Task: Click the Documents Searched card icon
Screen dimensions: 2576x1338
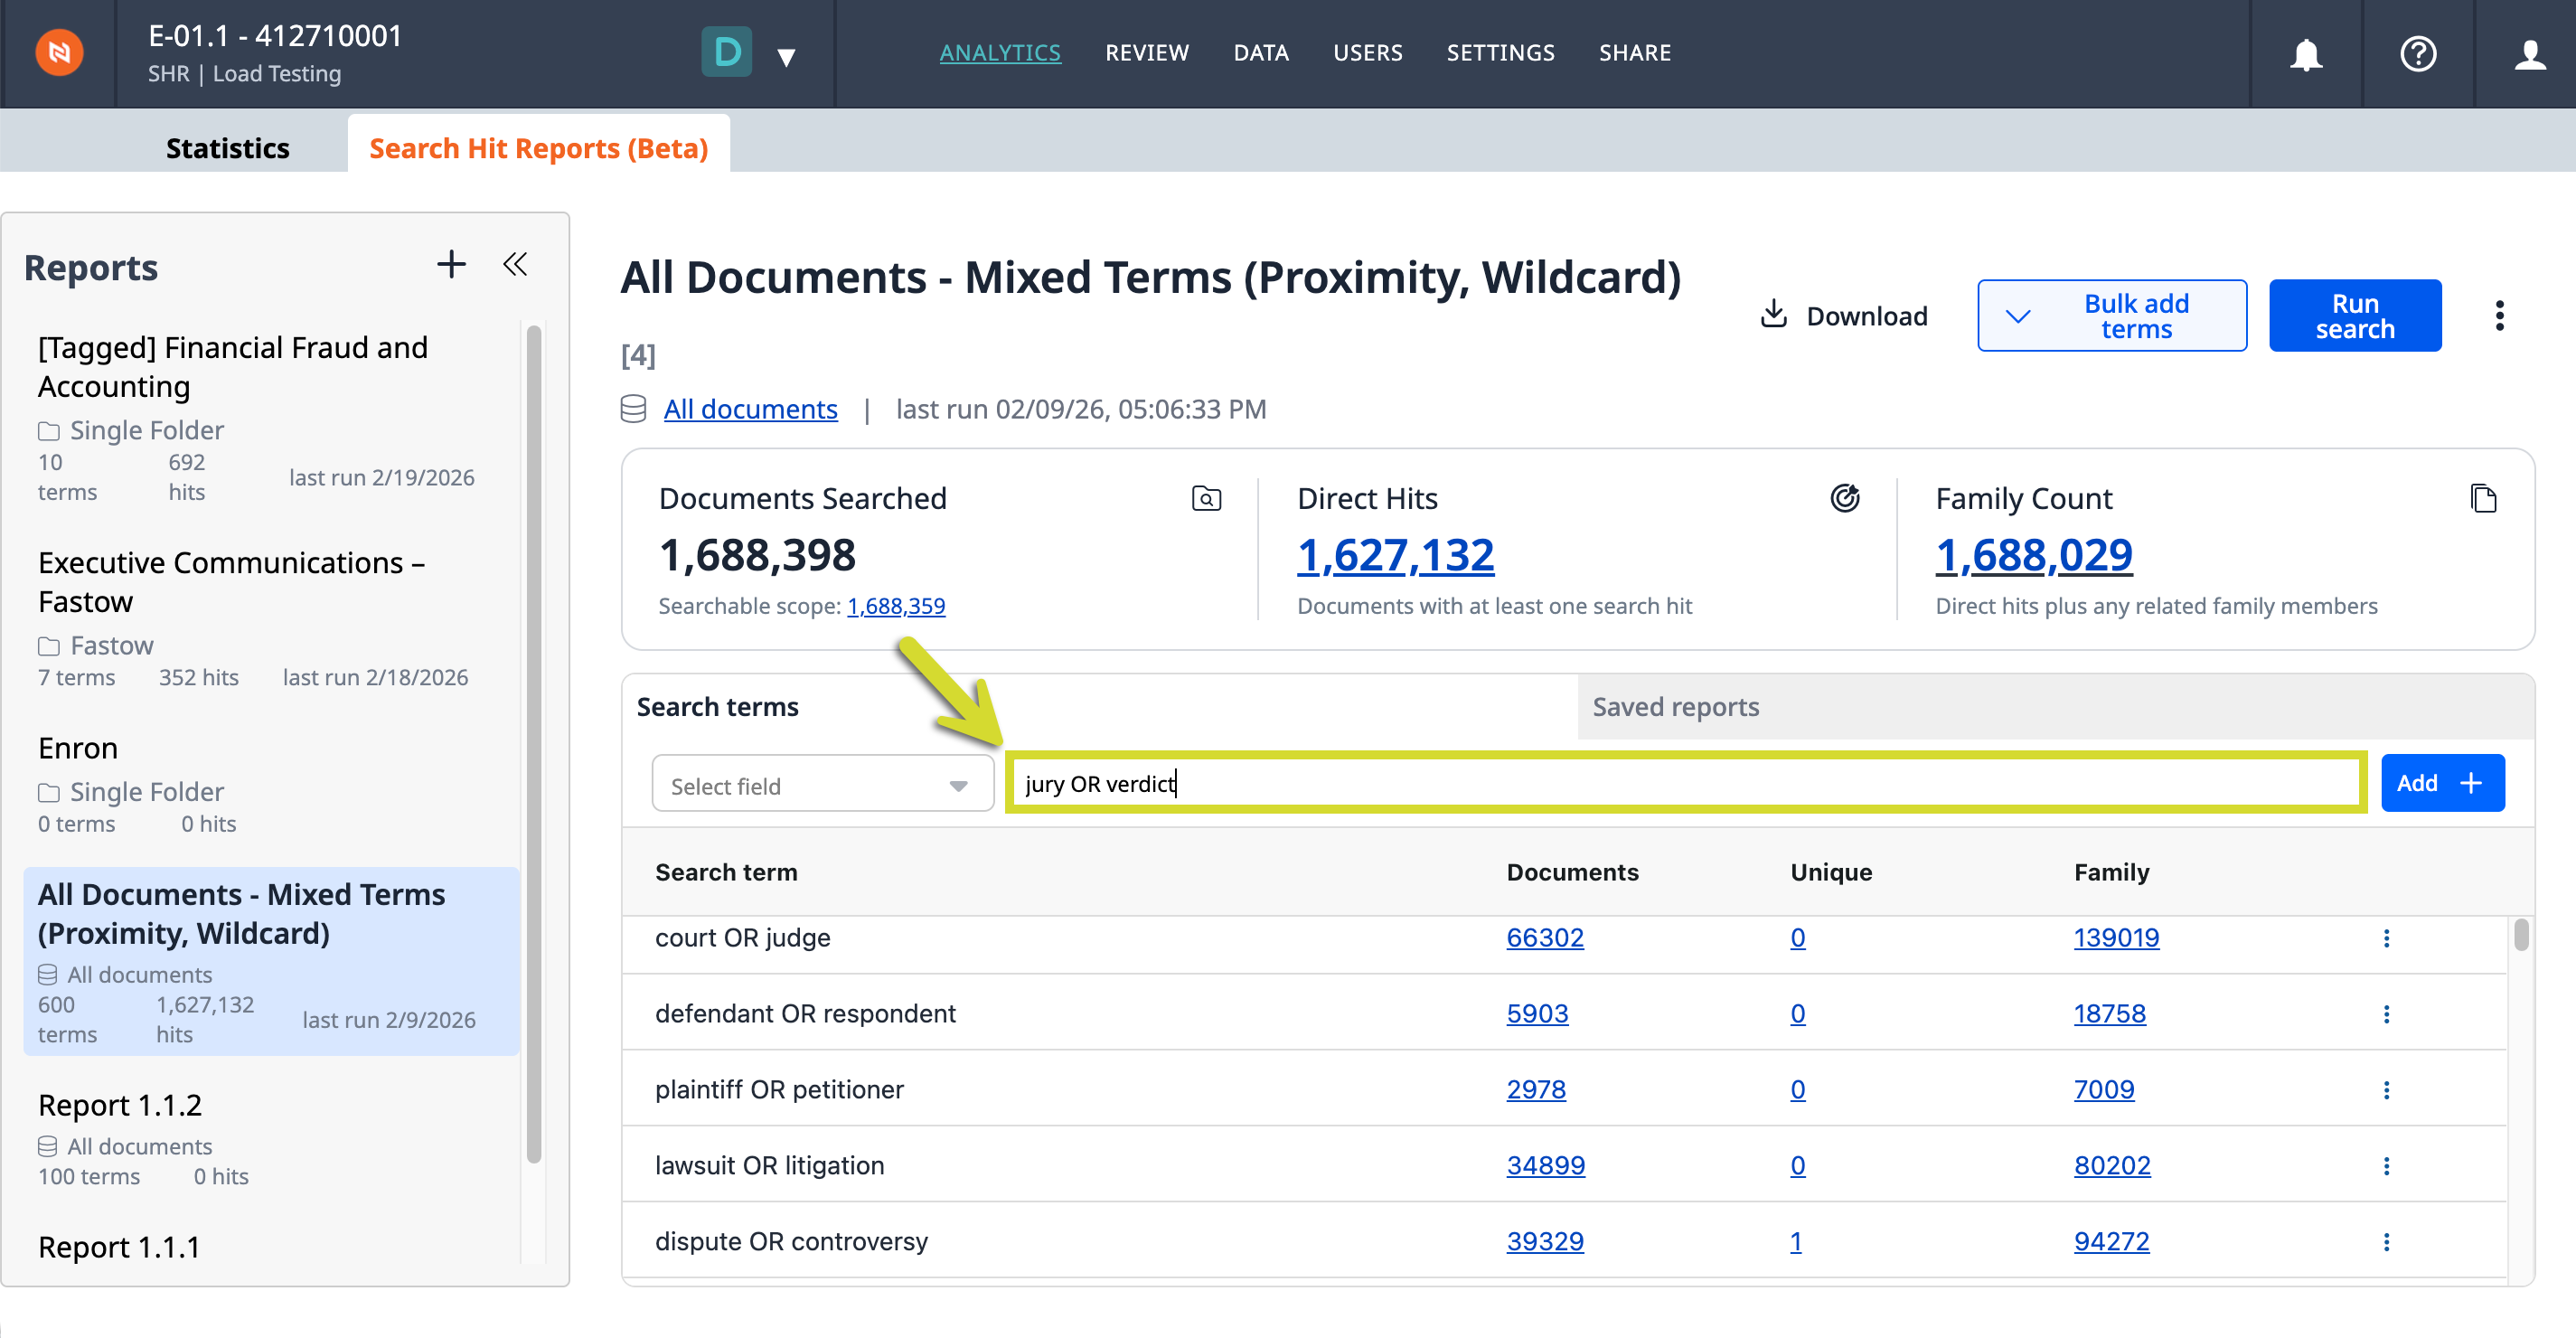Action: coord(1206,498)
